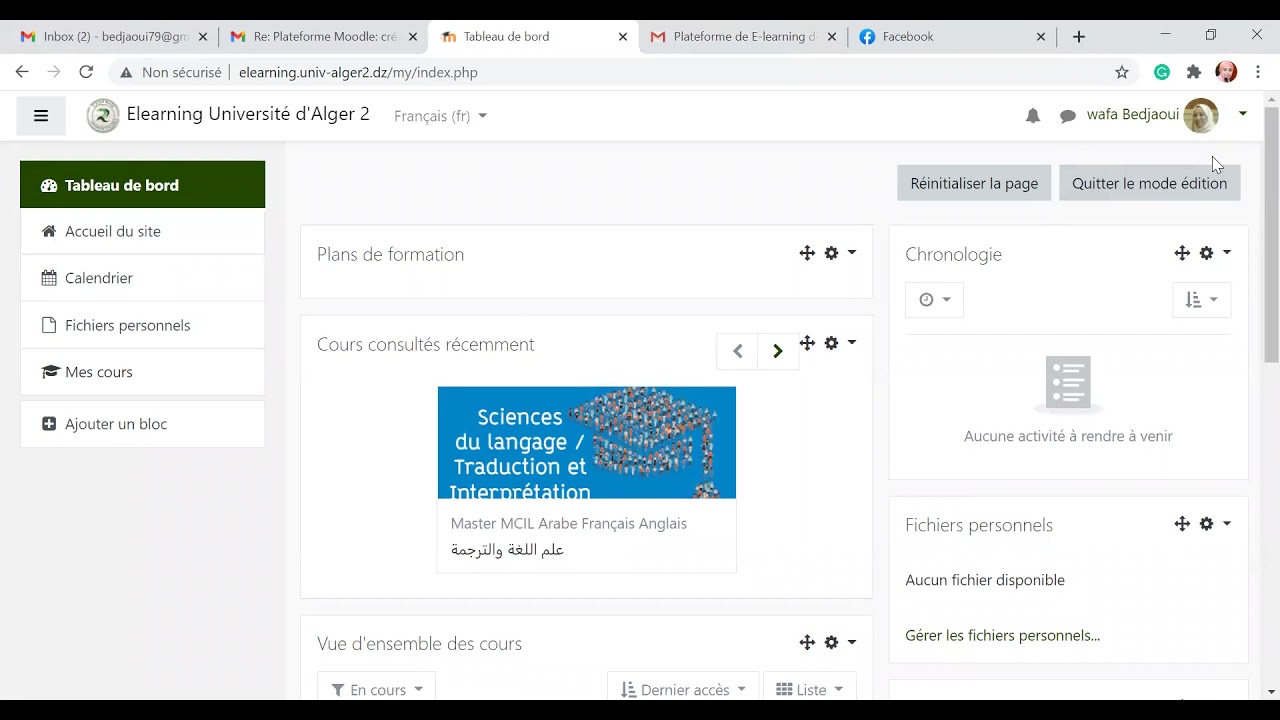The height and width of the screenshot is (720, 1280).
Task: Open the Chrome profile avatar
Action: [1226, 72]
